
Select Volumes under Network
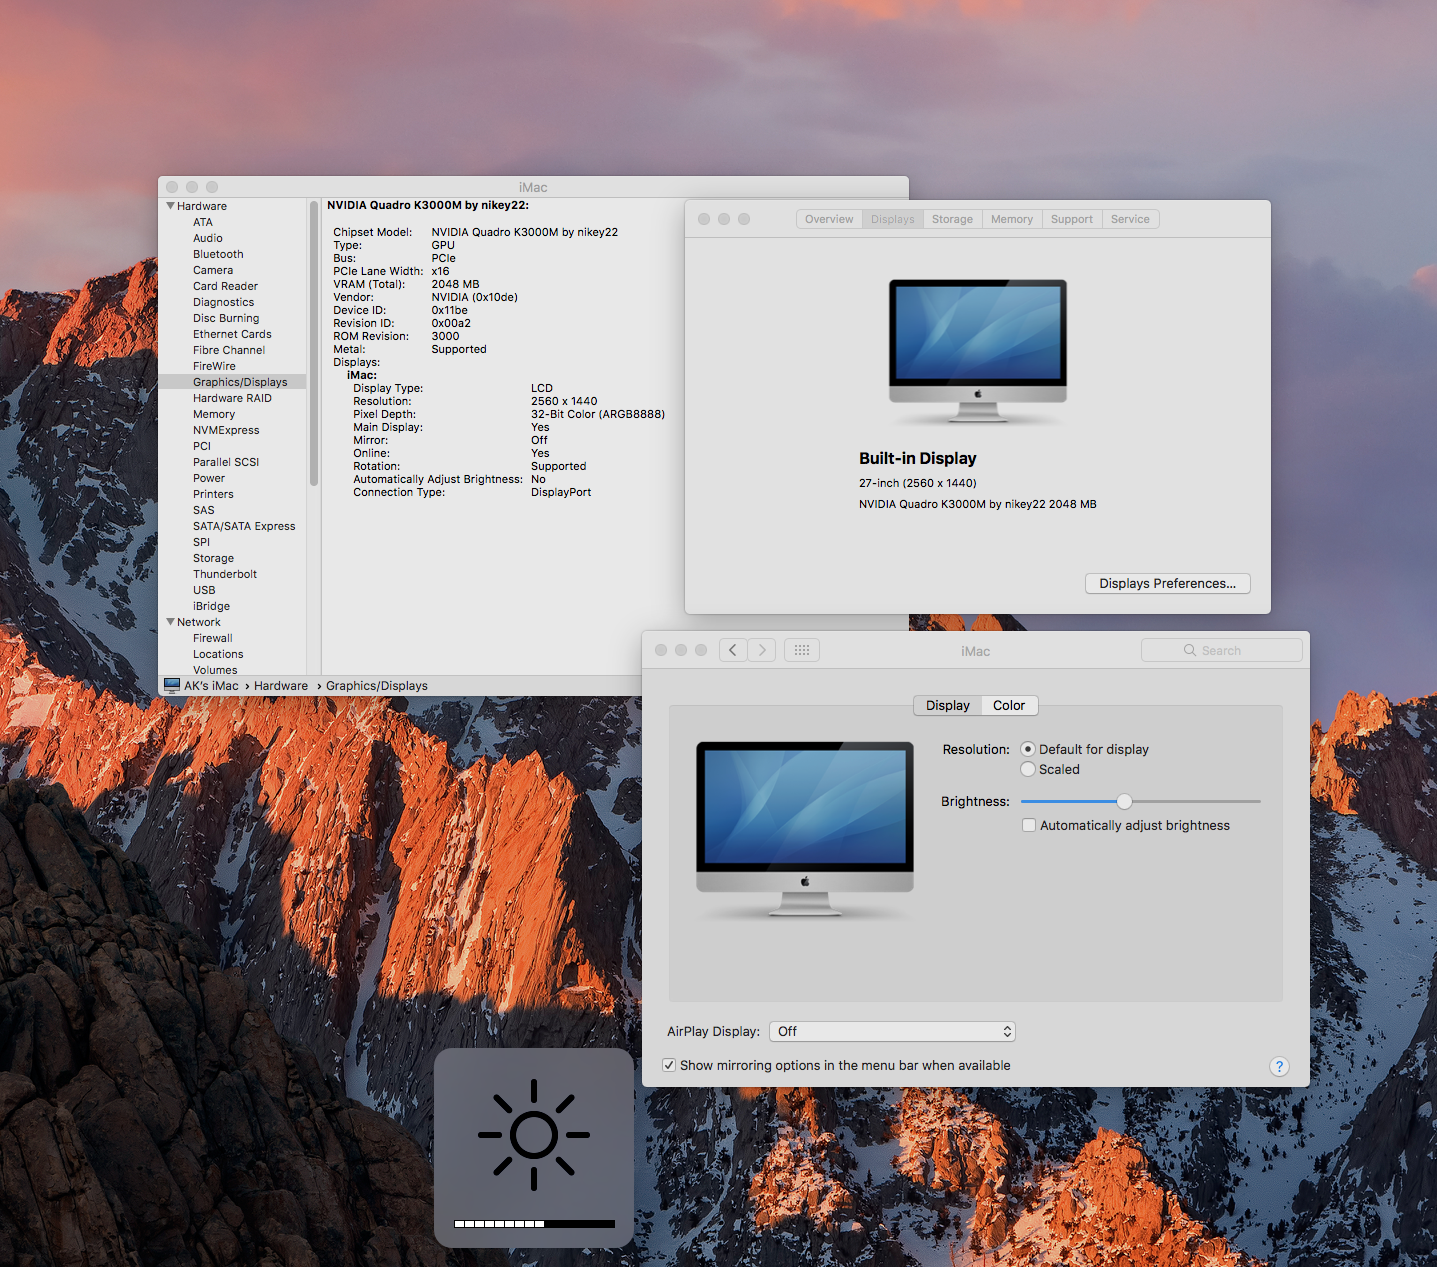215,670
